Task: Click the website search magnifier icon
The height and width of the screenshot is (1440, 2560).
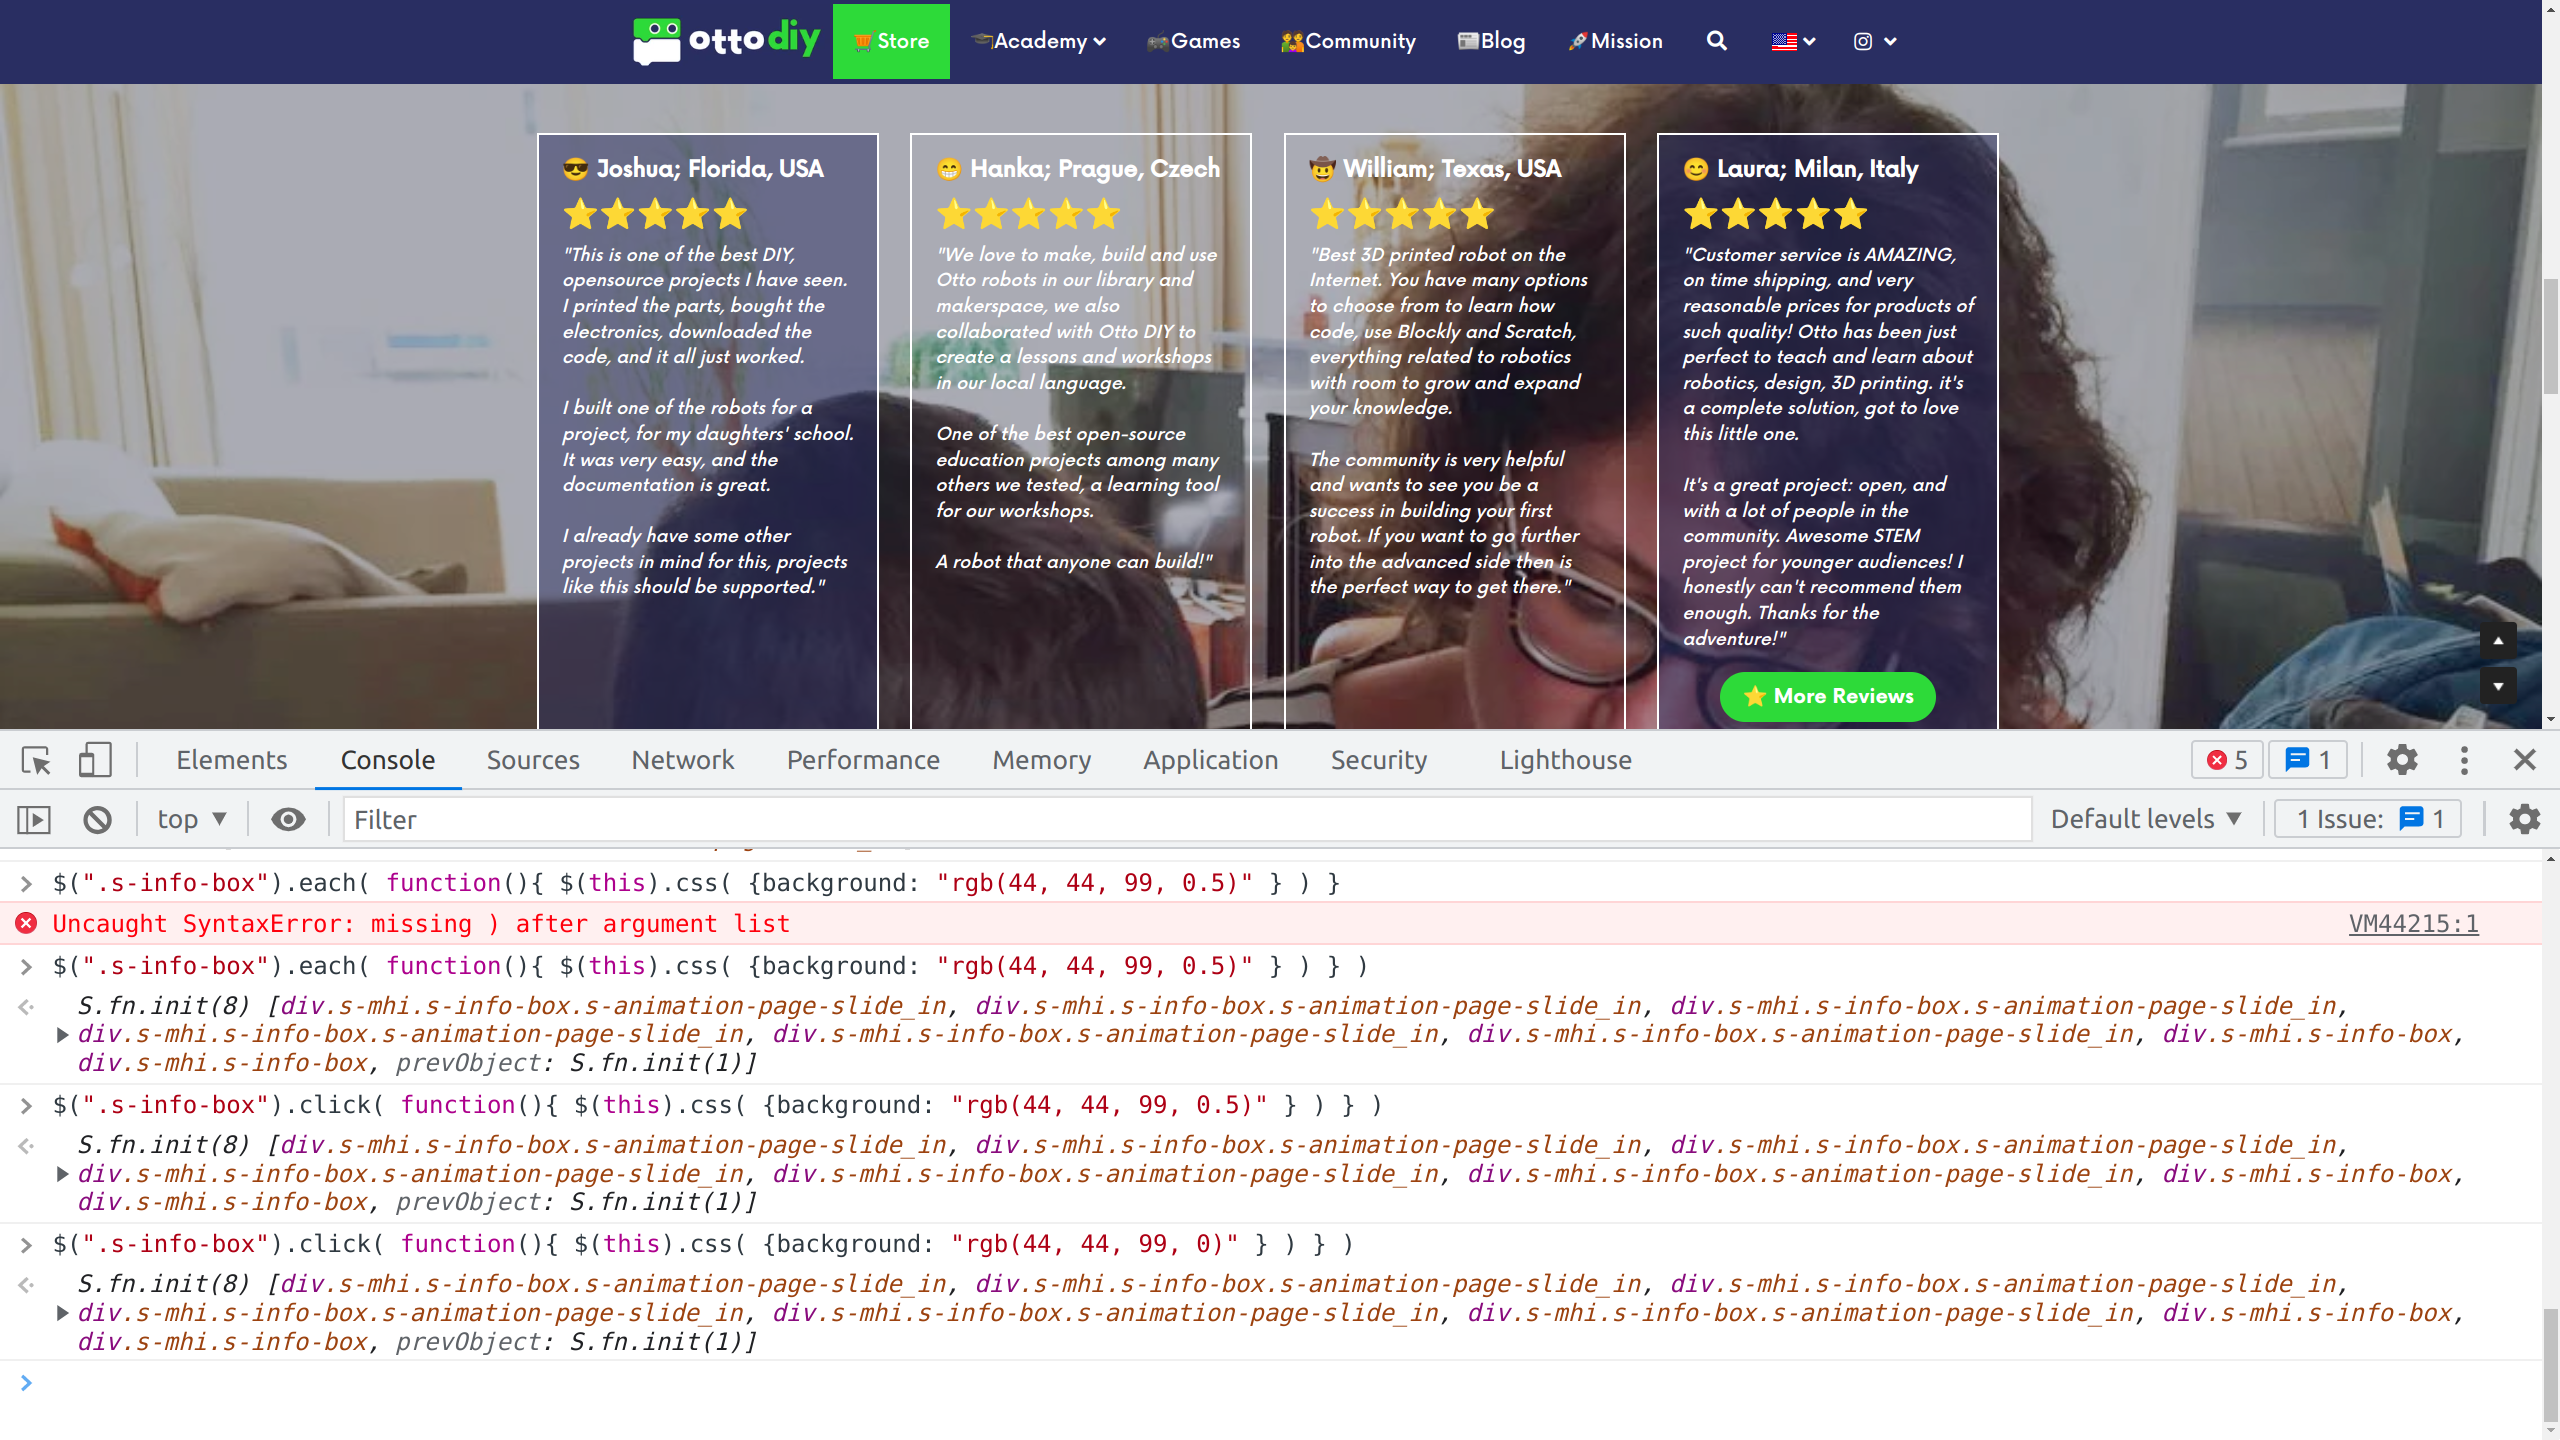Action: (1716, 41)
